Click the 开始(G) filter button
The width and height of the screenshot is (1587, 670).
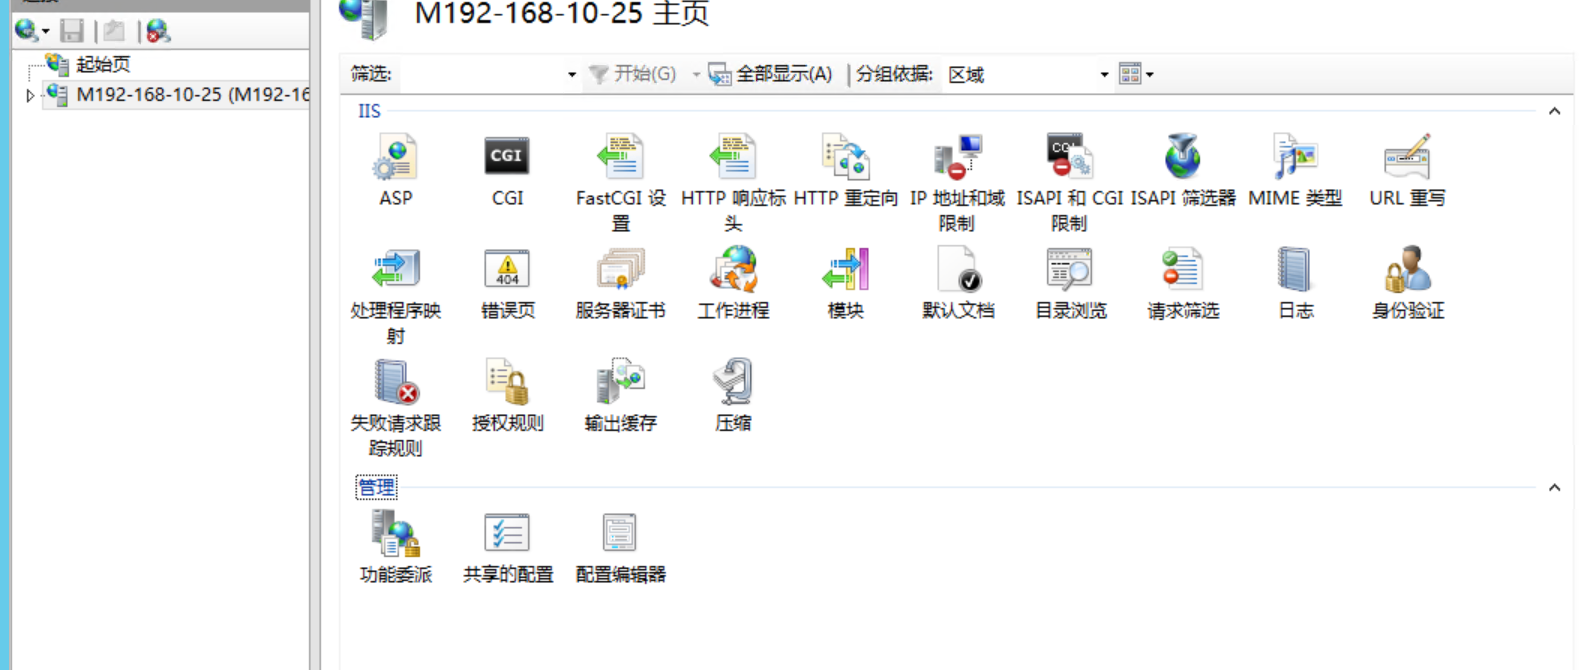point(632,74)
